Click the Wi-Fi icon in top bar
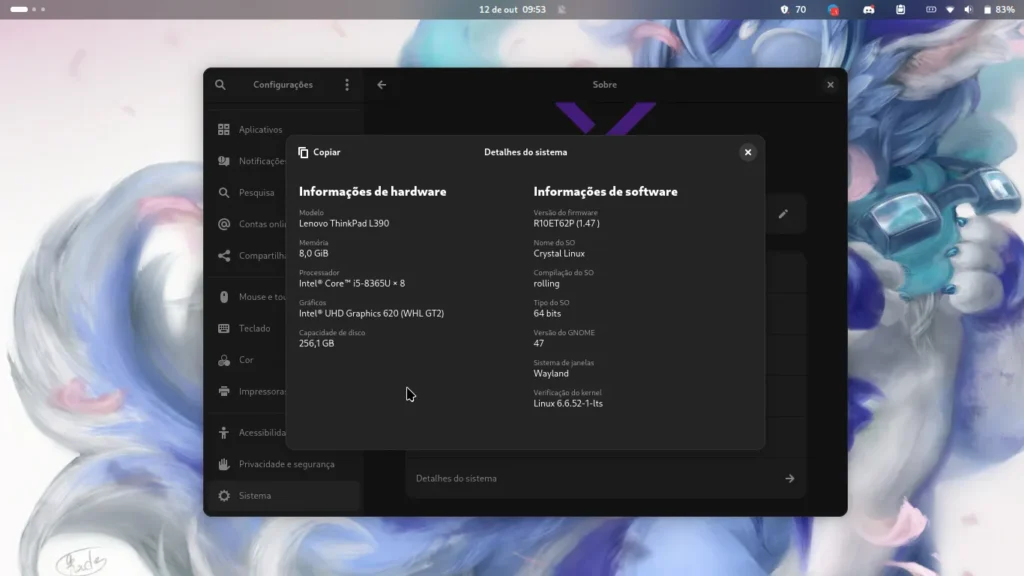This screenshot has width=1024, height=576. coord(950,10)
